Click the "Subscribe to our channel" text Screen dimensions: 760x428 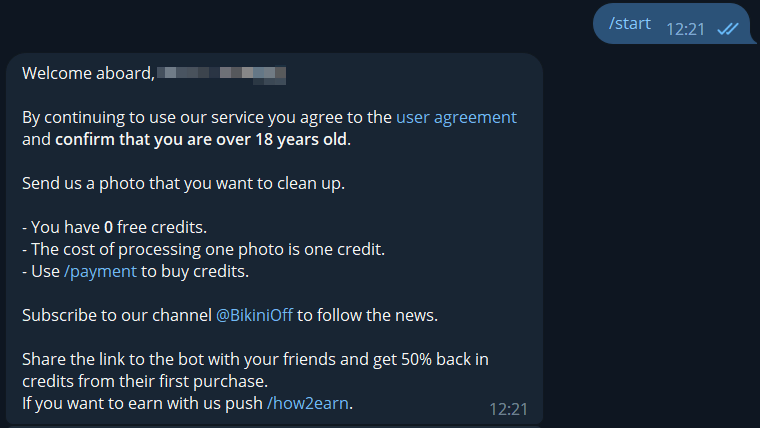pos(116,315)
